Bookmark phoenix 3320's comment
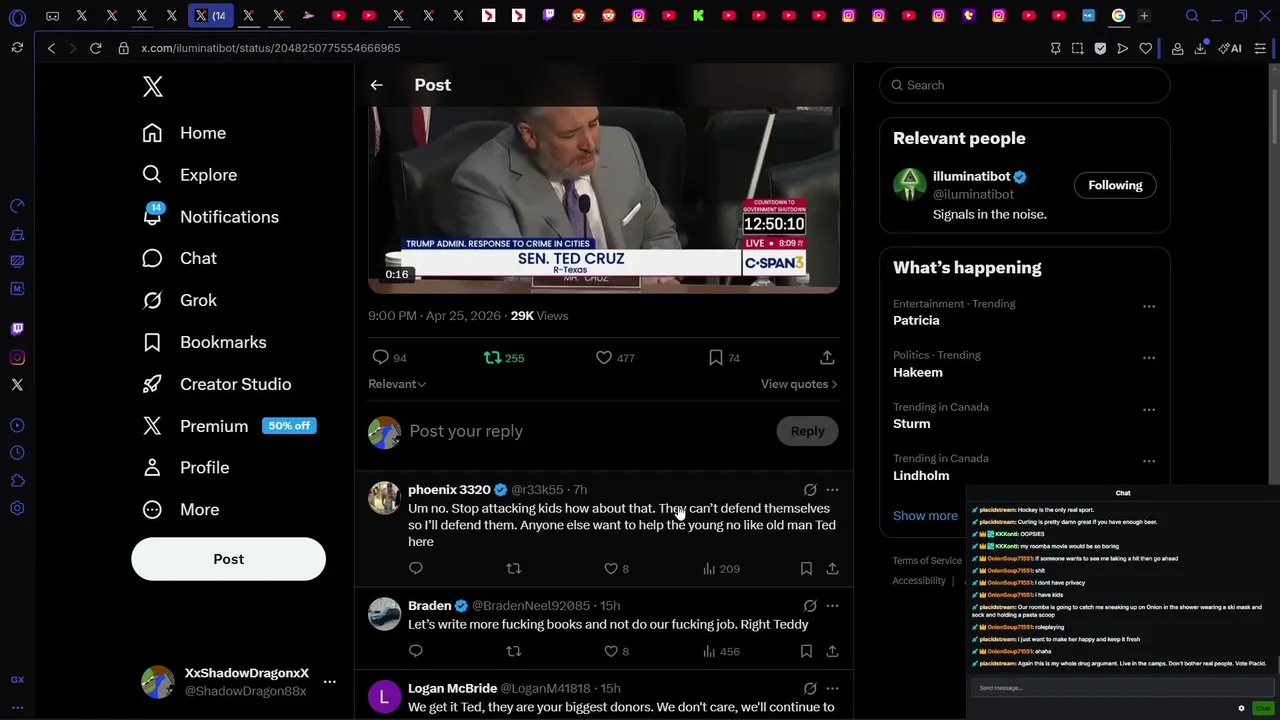Image resolution: width=1280 pixels, height=720 pixels. point(806,568)
